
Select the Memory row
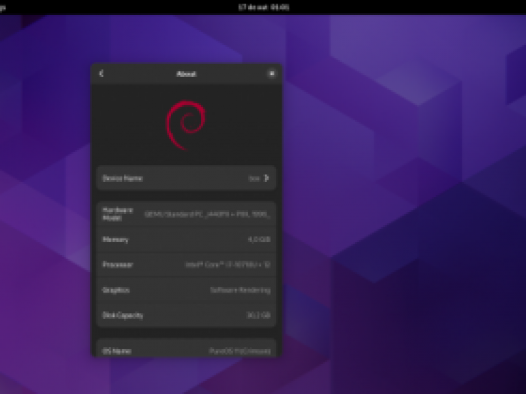(x=186, y=239)
